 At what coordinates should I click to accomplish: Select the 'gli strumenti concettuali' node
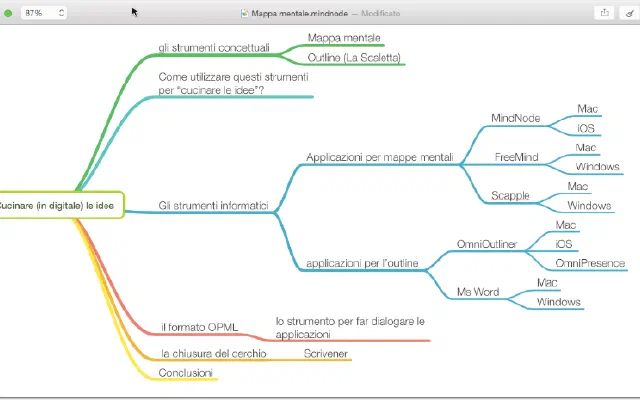[x=214, y=48]
